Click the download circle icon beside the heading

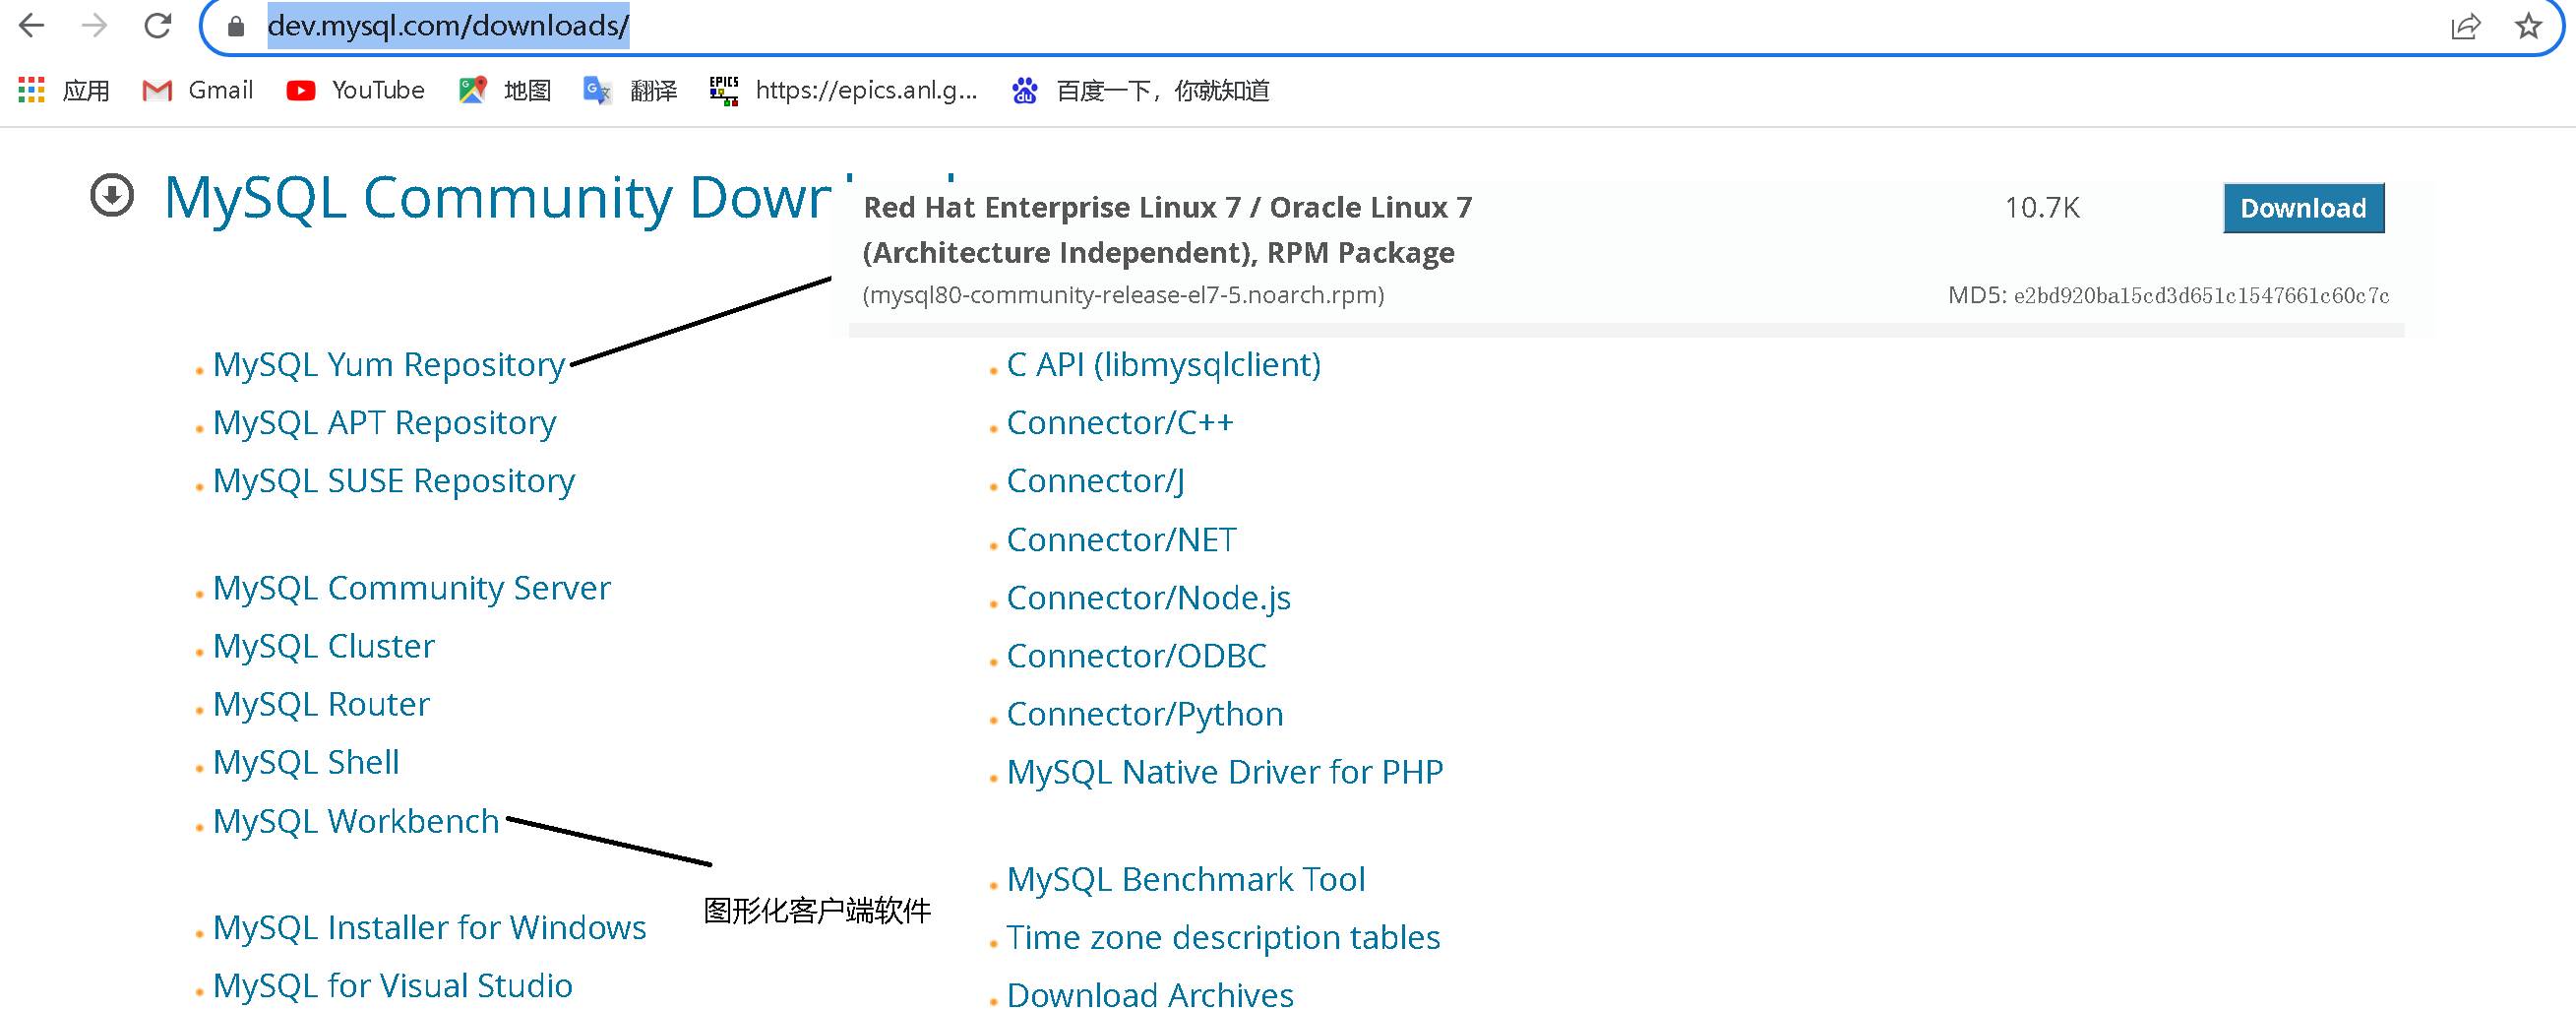click(110, 196)
